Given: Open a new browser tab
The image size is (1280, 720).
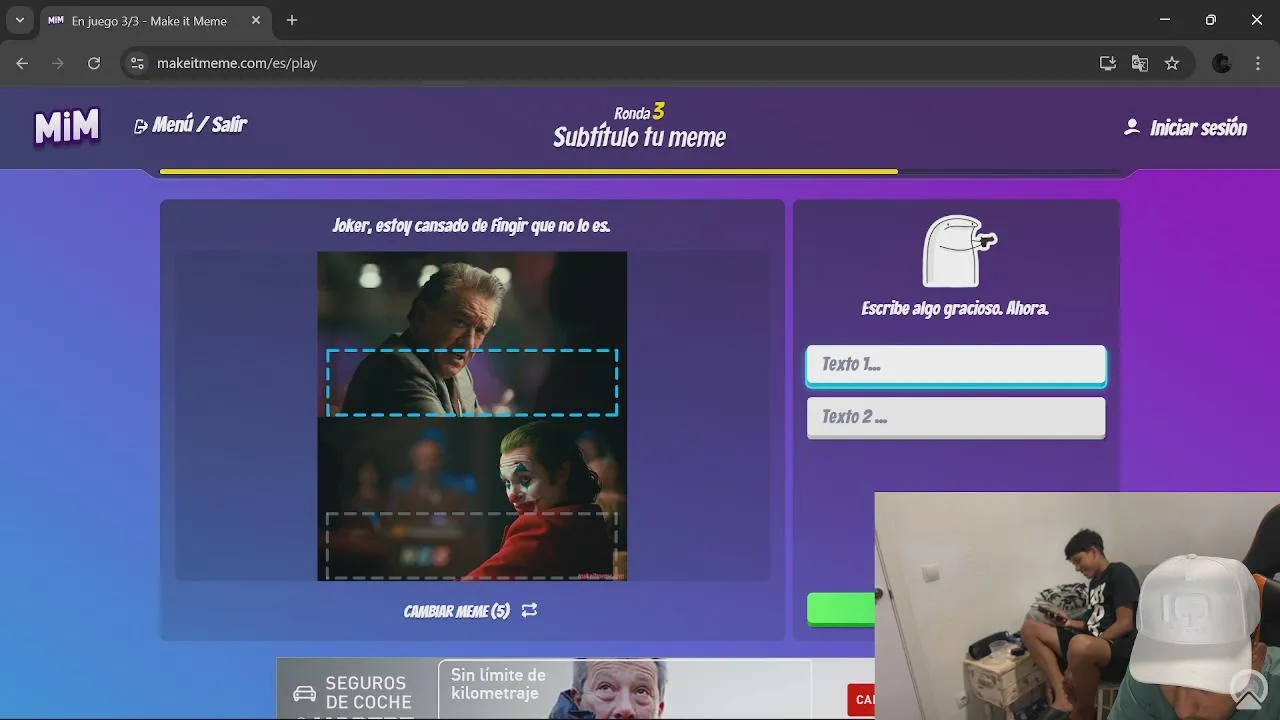Looking at the screenshot, I should (292, 20).
